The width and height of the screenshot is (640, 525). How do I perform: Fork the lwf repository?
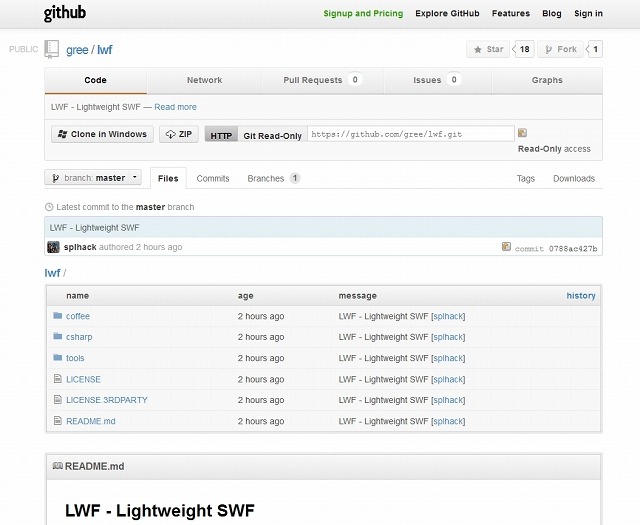(560, 49)
